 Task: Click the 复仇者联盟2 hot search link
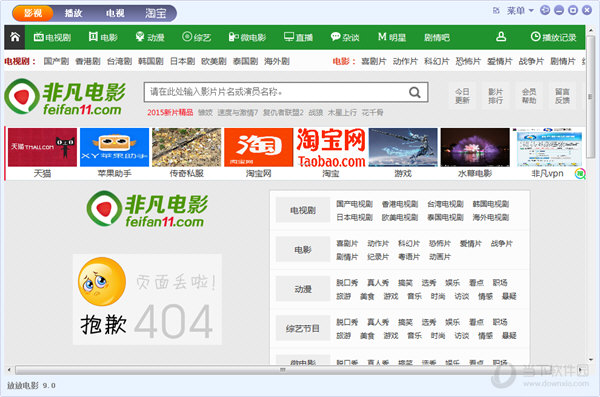pyautogui.click(x=283, y=113)
